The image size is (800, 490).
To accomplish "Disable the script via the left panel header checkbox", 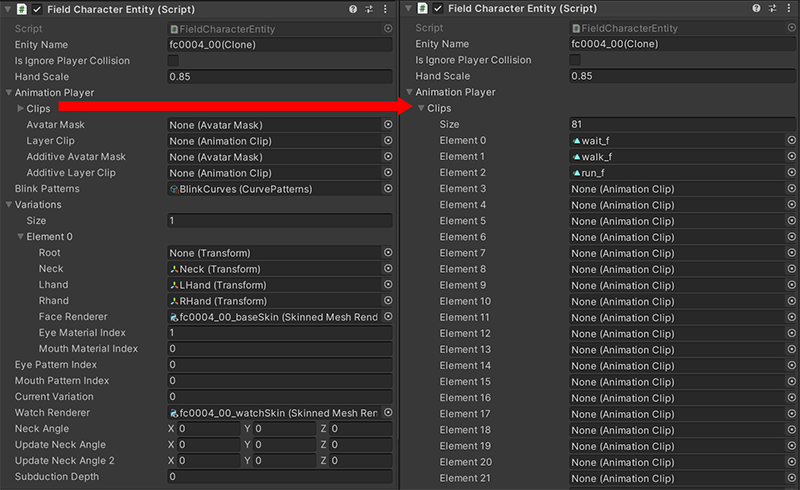I will pos(37,9).
